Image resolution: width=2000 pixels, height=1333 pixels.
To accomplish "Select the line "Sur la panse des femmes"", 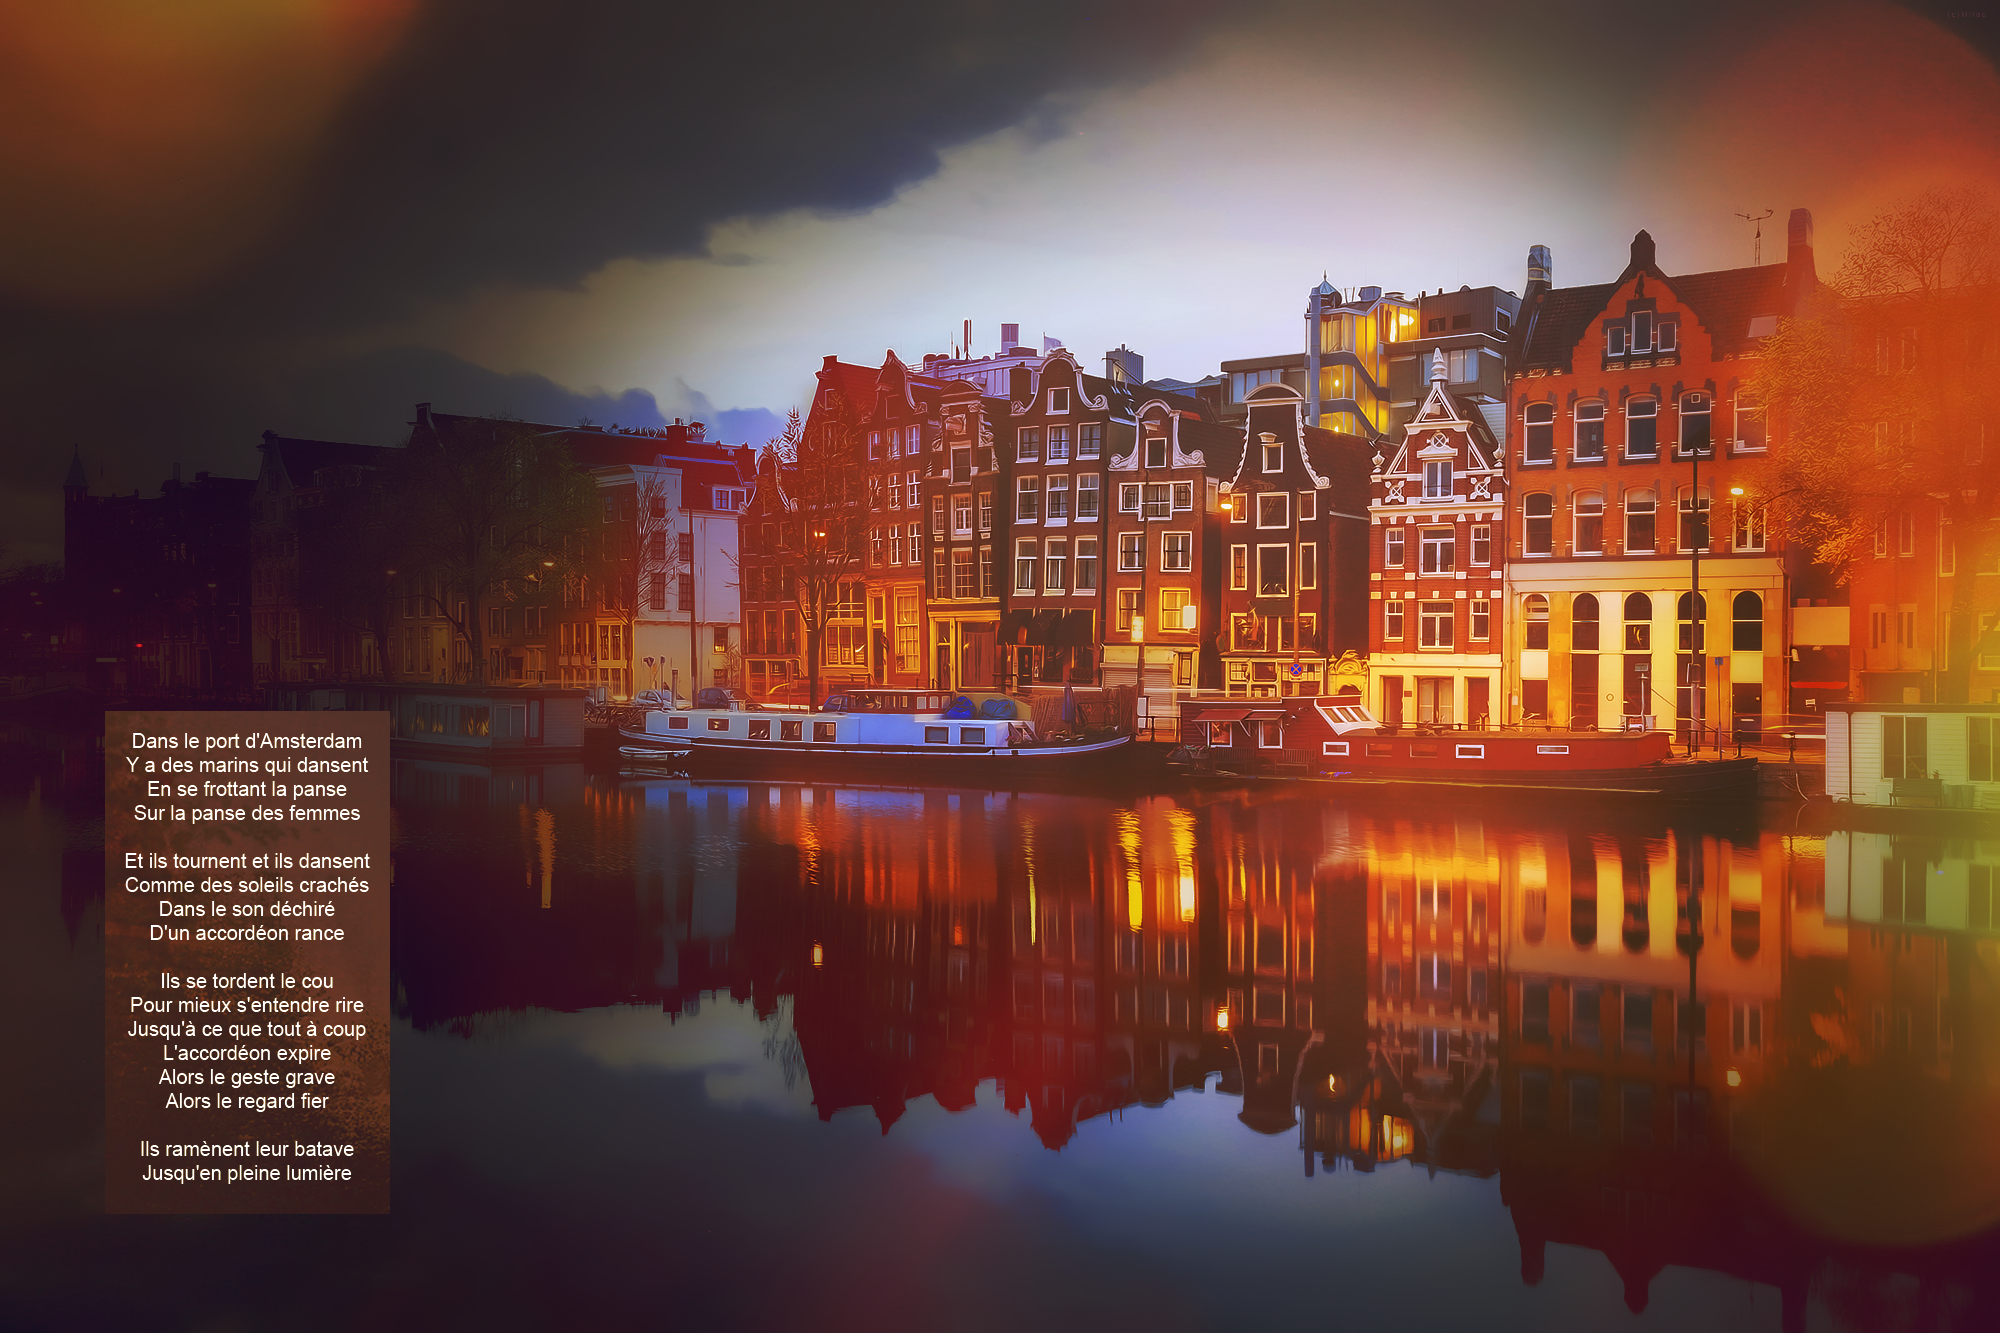I will pos(247,813).
